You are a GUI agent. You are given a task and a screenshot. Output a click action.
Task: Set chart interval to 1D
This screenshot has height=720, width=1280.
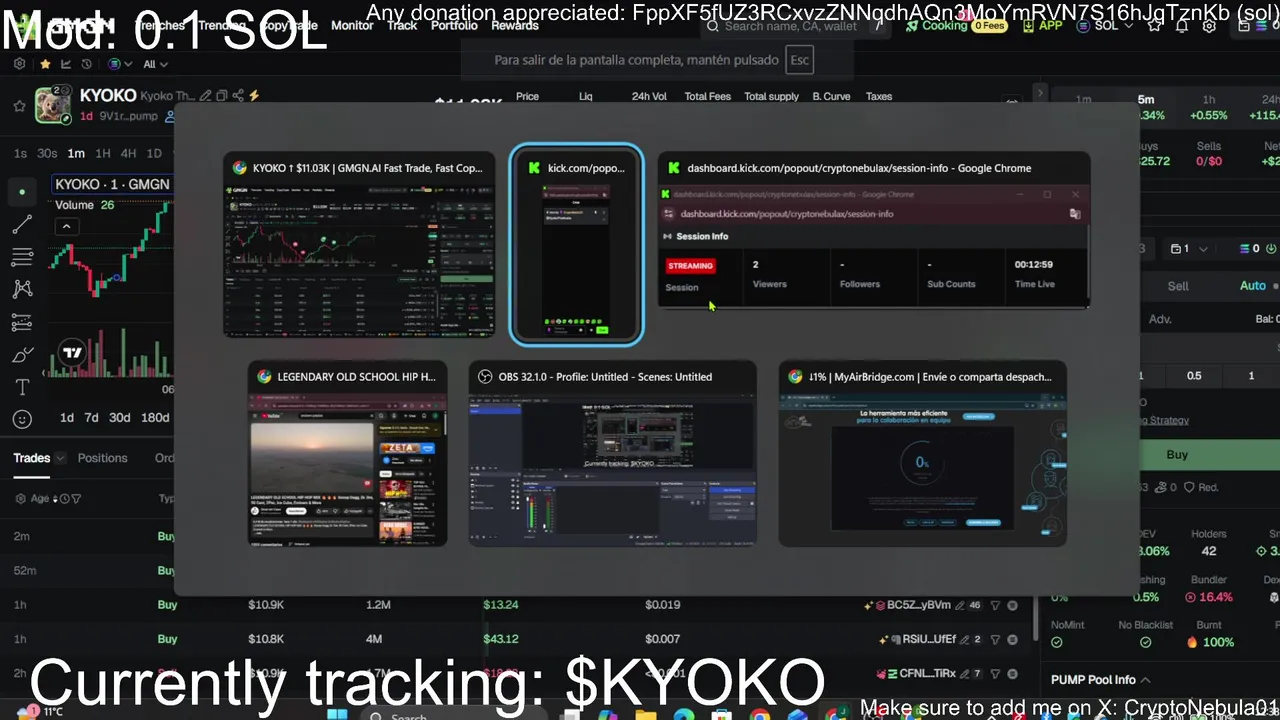coord(154,153)
